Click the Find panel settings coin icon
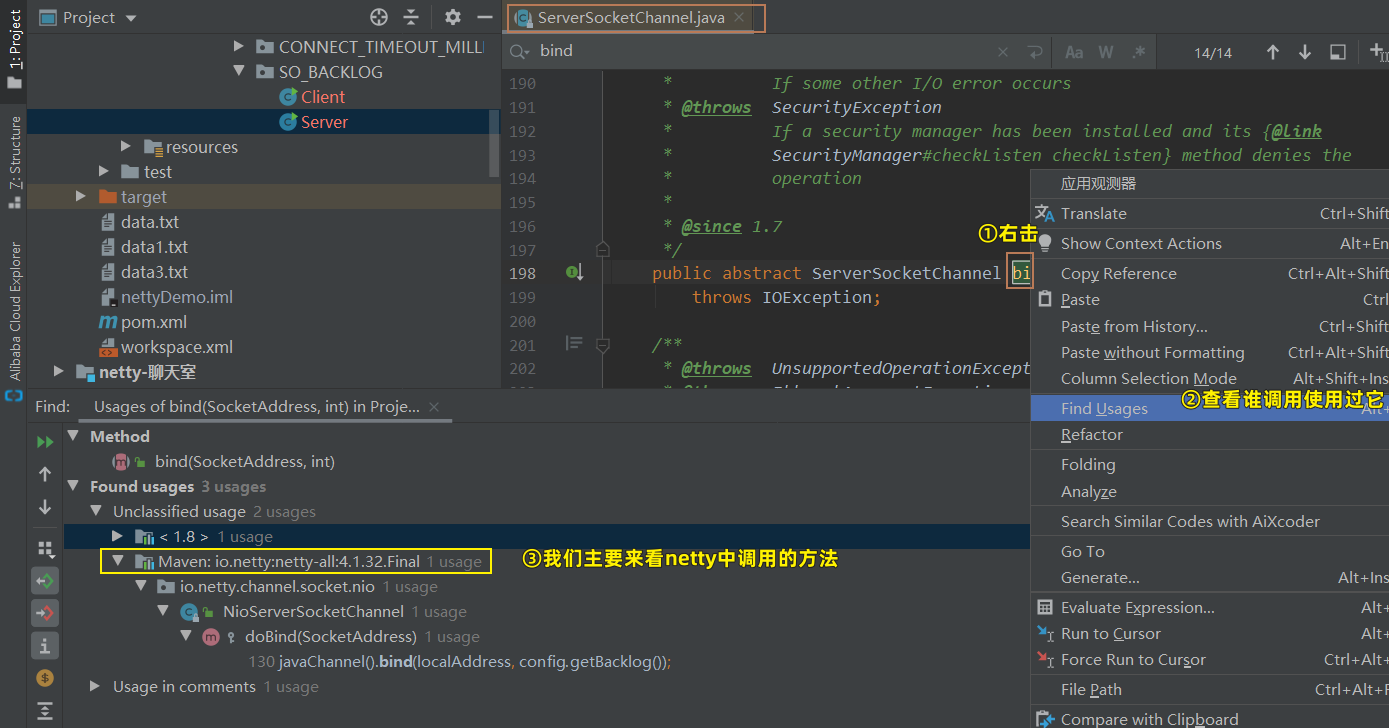Viewport: 1389px width, 728px height. (x=45, y=678)
